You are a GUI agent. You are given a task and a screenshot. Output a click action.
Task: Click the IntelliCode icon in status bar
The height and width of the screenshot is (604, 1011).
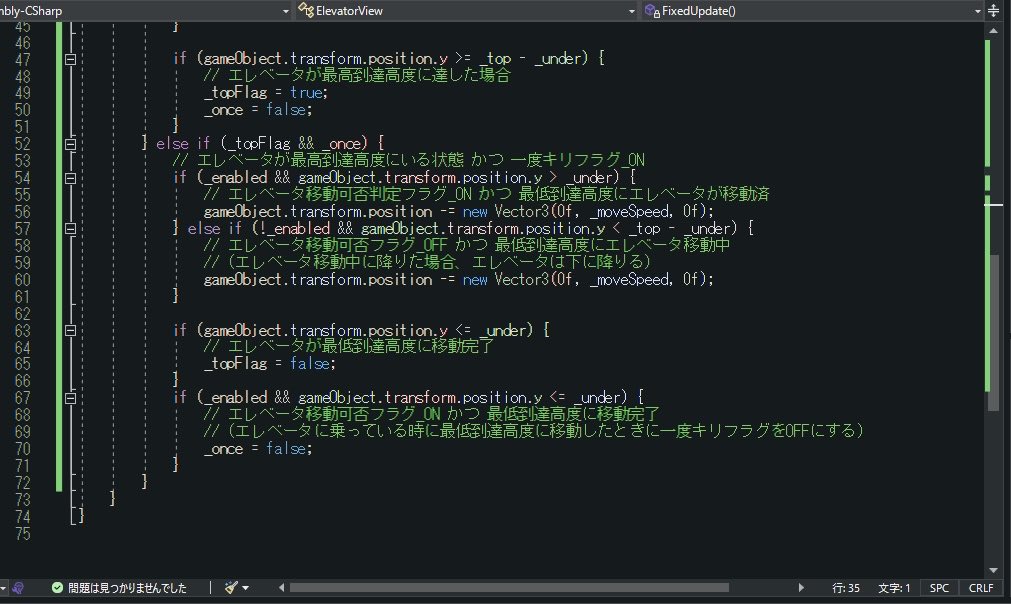(x=18, y=587)
